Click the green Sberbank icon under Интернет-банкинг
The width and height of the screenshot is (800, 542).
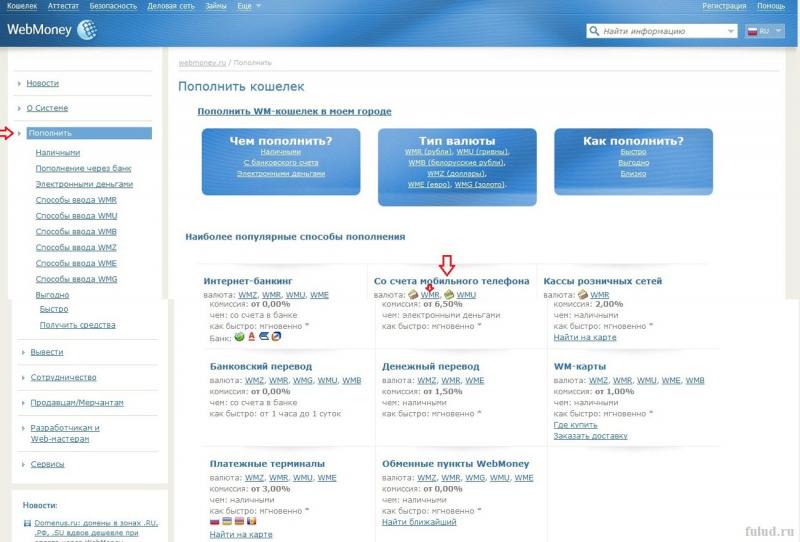click(240, 337)
